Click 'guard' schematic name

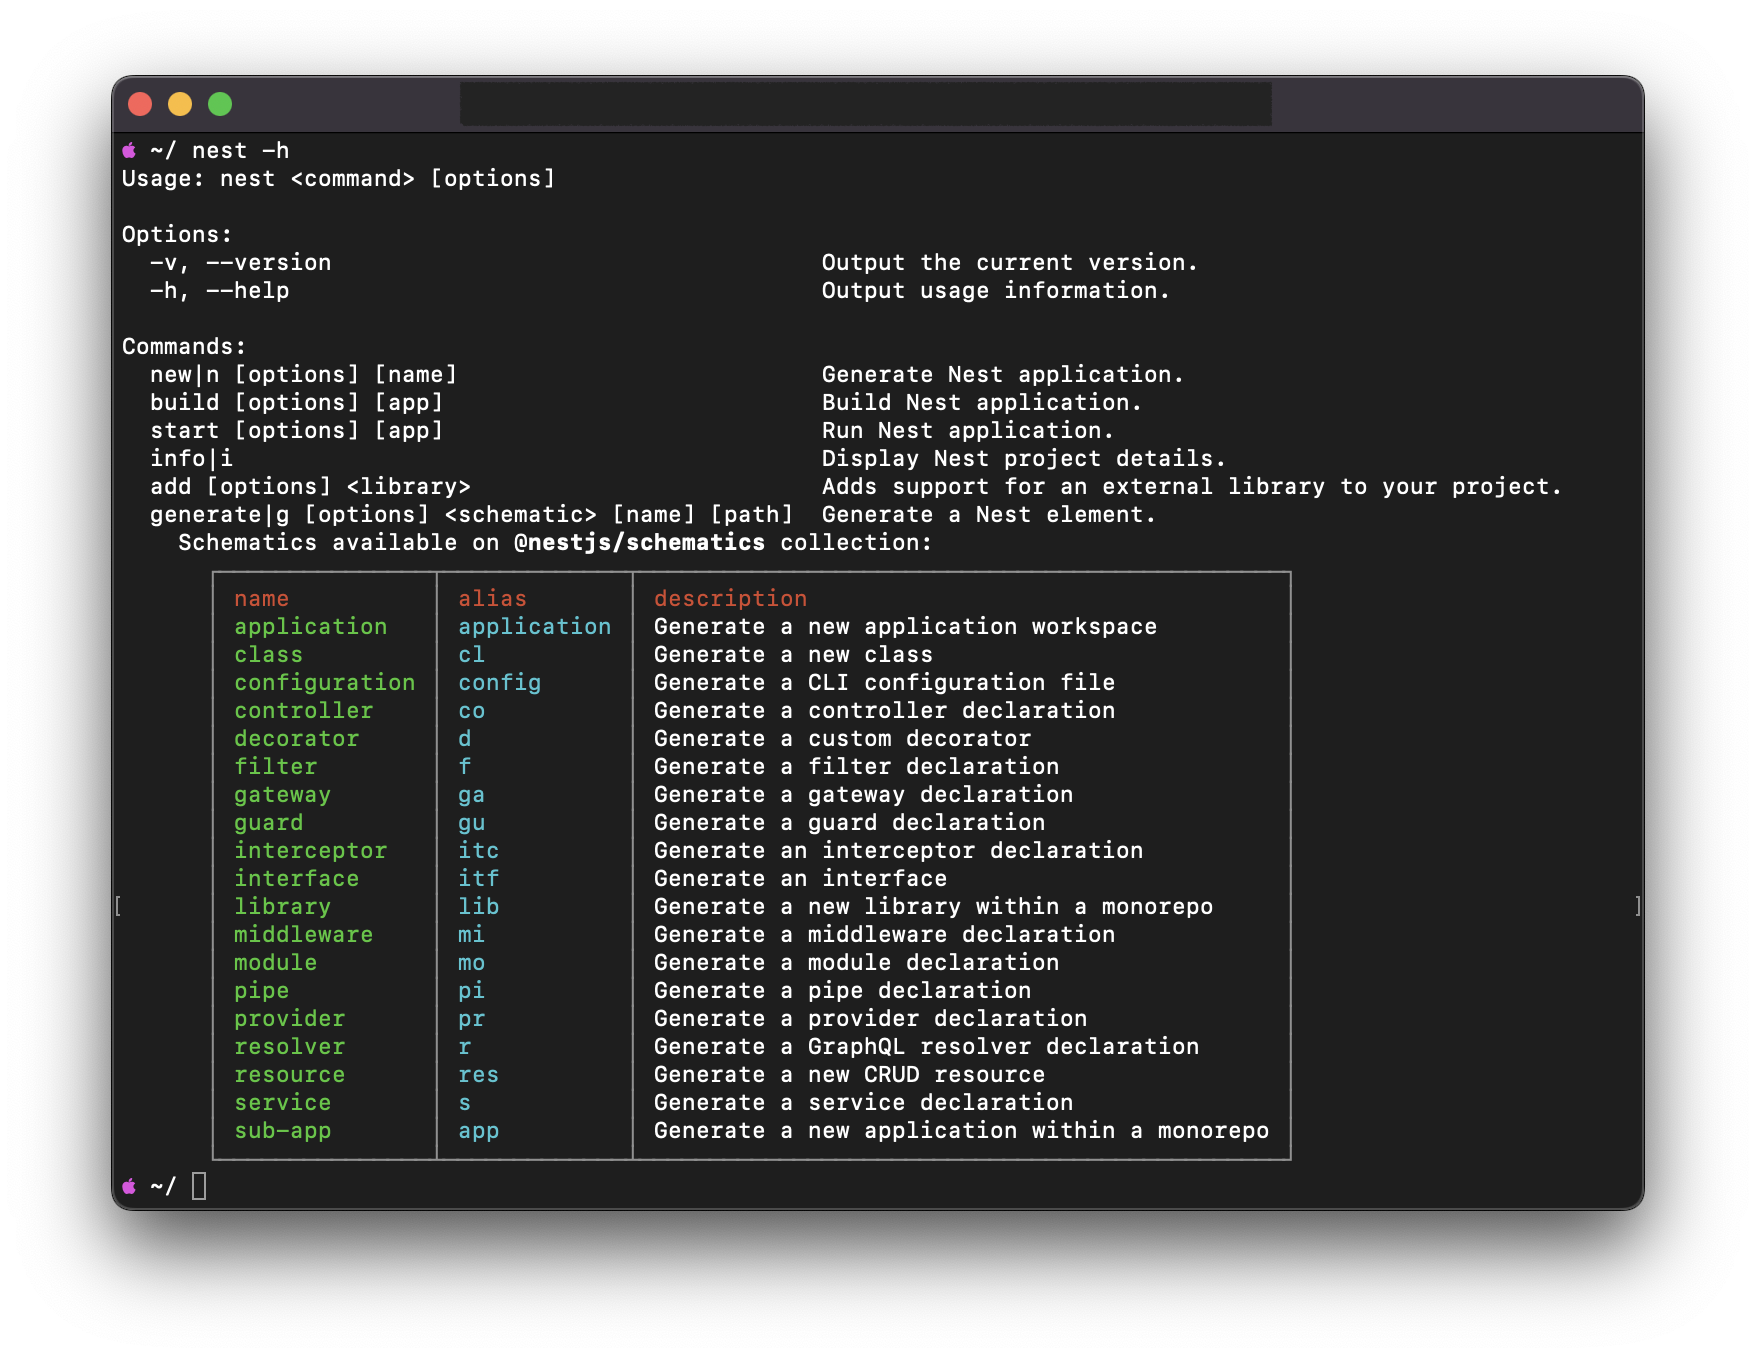click(x=269, y=823)
